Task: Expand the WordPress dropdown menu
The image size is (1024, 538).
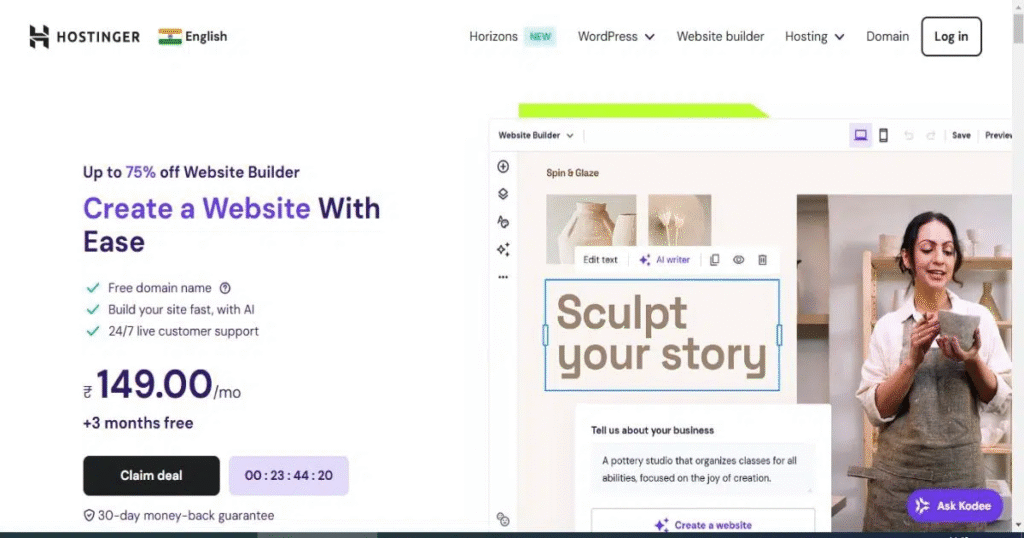Action: pyautogui.click(x=616, y=37)
